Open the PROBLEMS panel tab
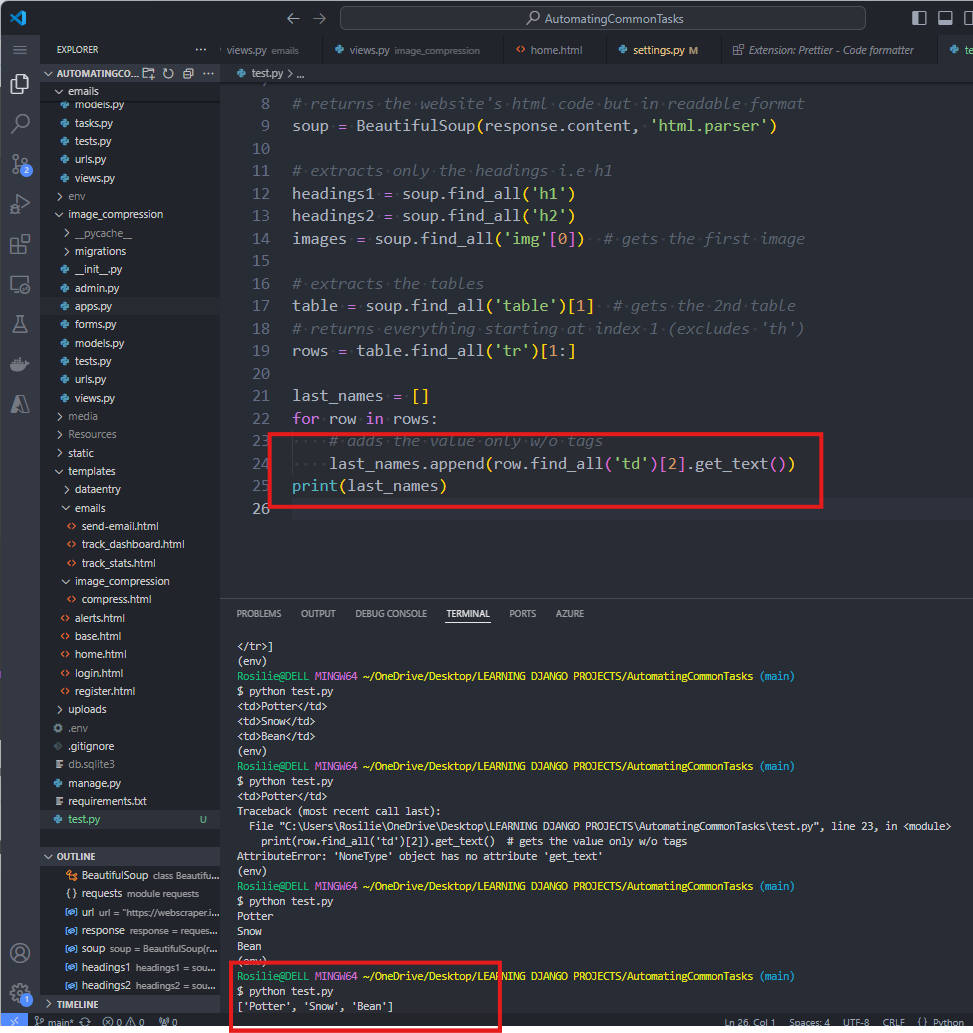The height and width of the screenshot is (1033, 973). pyautogui.click(x=259, y=613)
